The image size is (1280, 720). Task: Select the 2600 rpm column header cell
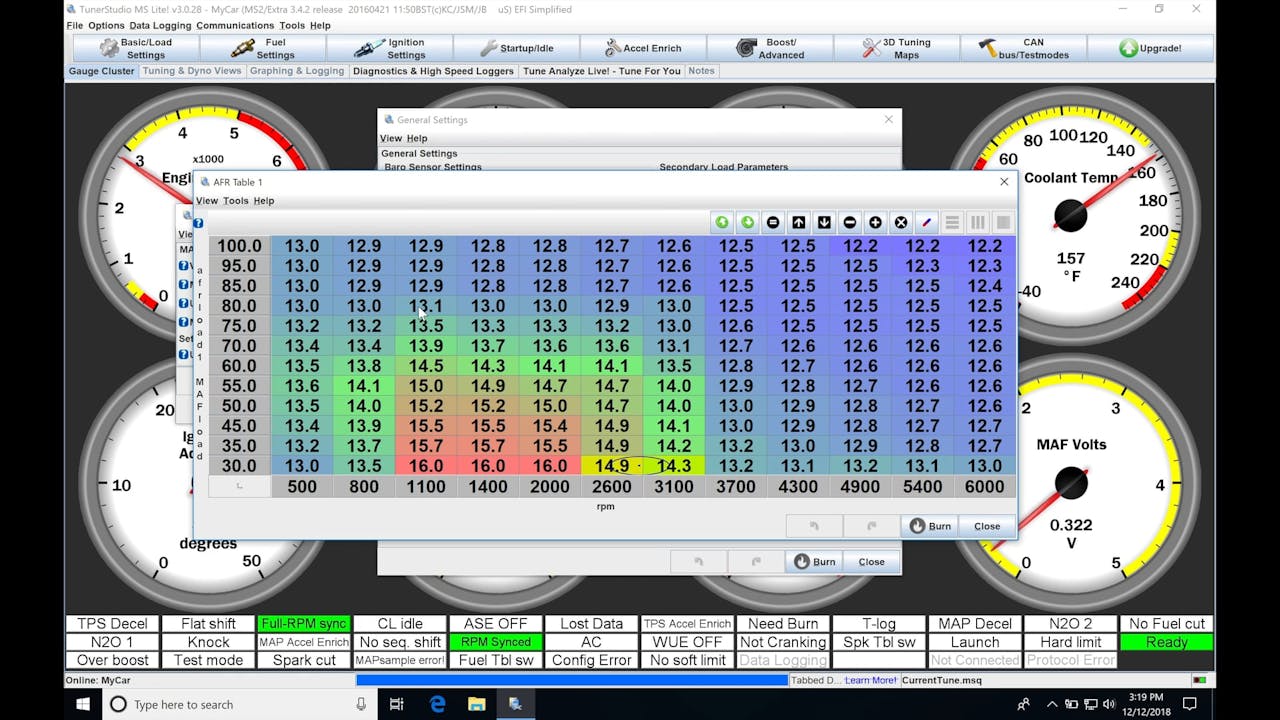(x=610, y=487)
